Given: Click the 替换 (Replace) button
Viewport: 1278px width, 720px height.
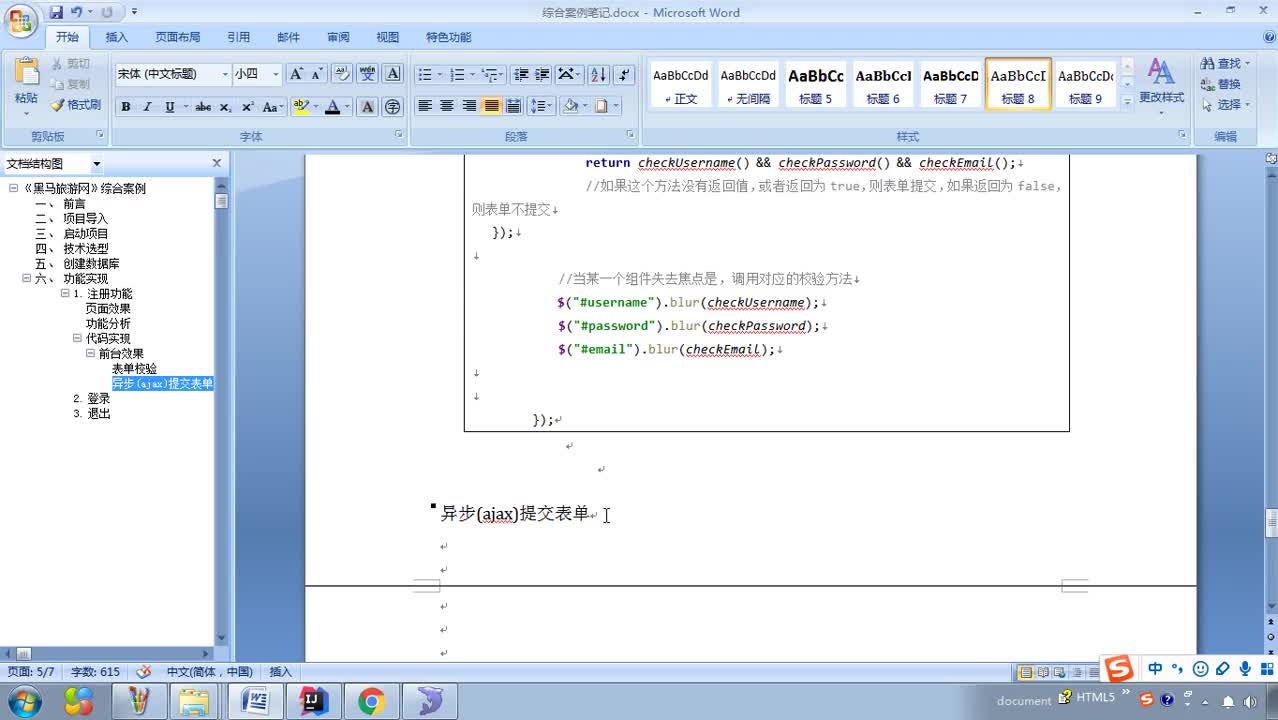Looking at the screenshot, I should pyautogui.click(x=1221, y=84).
